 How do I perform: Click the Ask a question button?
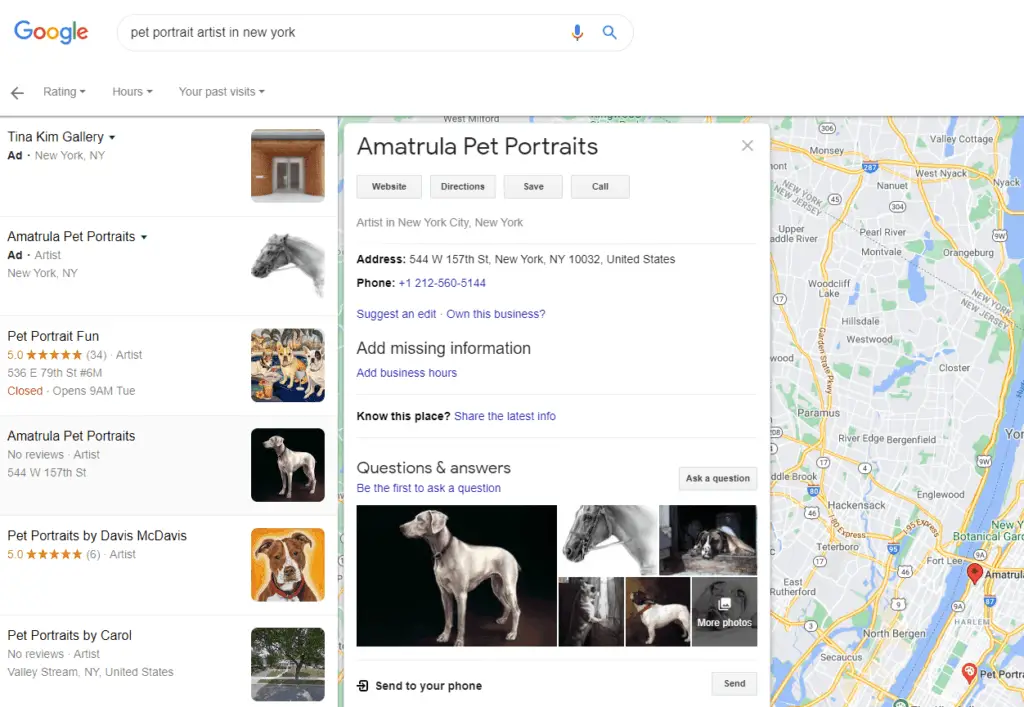[718, 479]
